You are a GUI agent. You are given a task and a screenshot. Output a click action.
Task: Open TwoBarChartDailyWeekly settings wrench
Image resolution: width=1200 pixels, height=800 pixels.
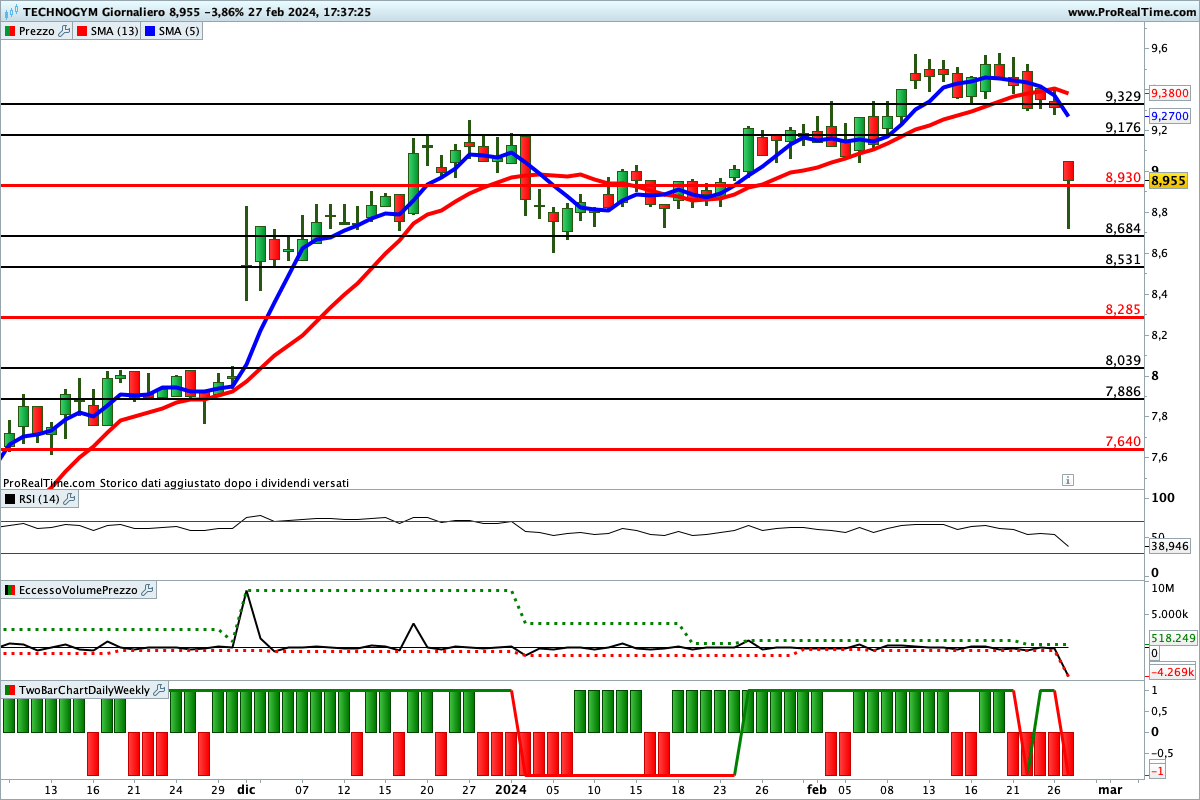coord(159,690)
